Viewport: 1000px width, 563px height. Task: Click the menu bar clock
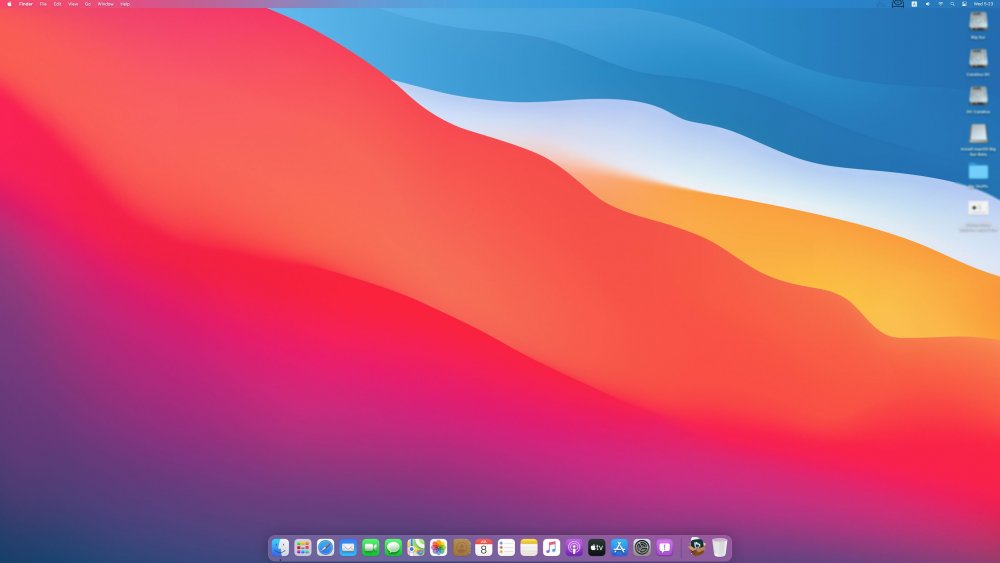click(x=983, y=4)
